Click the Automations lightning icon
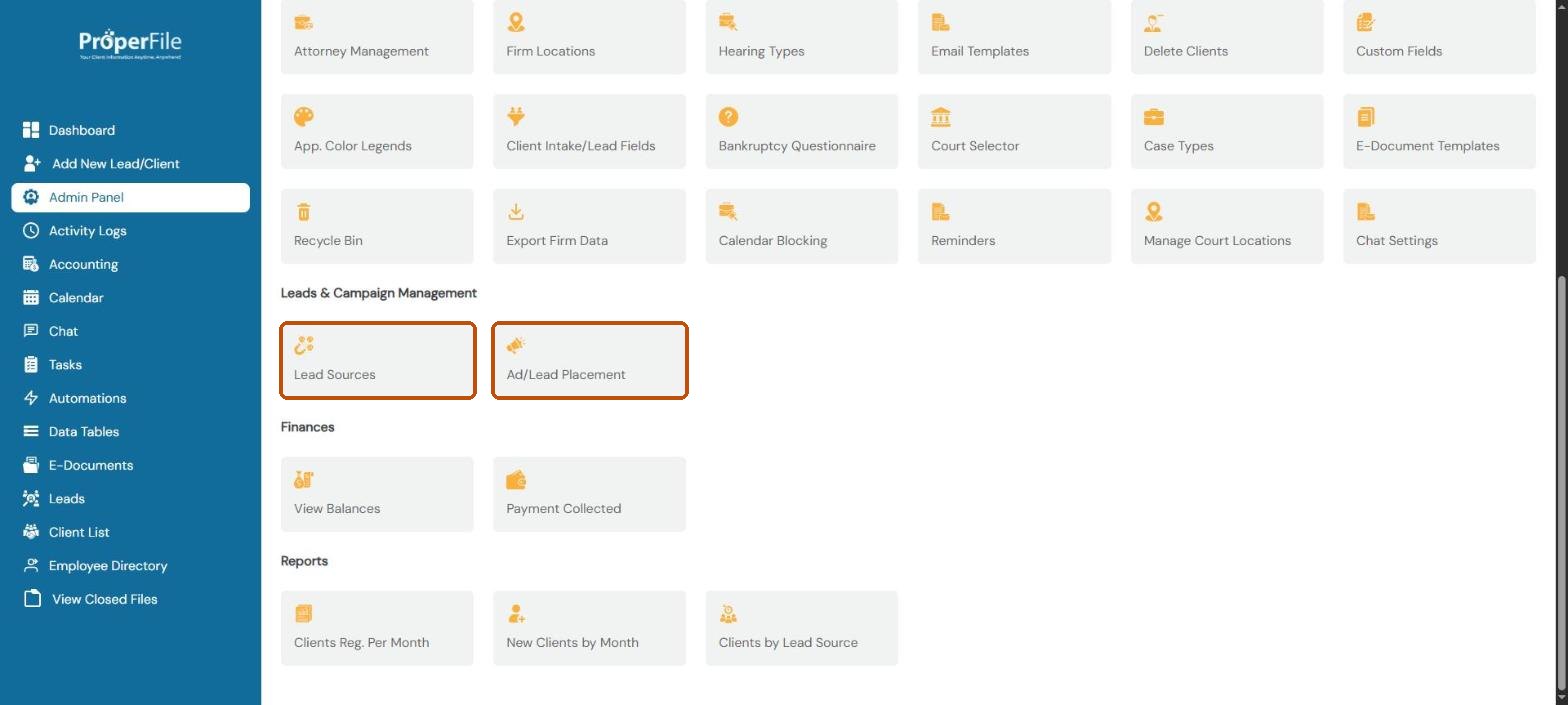This screenshot has height=705, width=1568. (31, 398)
